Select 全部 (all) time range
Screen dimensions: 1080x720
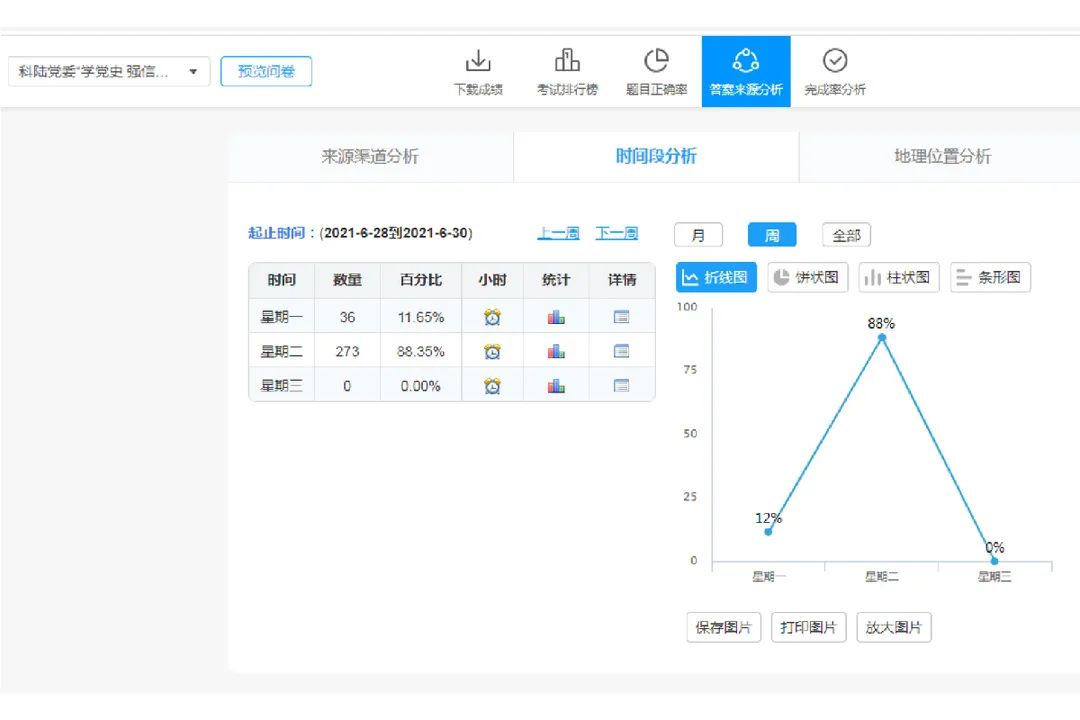coord(846,235)
